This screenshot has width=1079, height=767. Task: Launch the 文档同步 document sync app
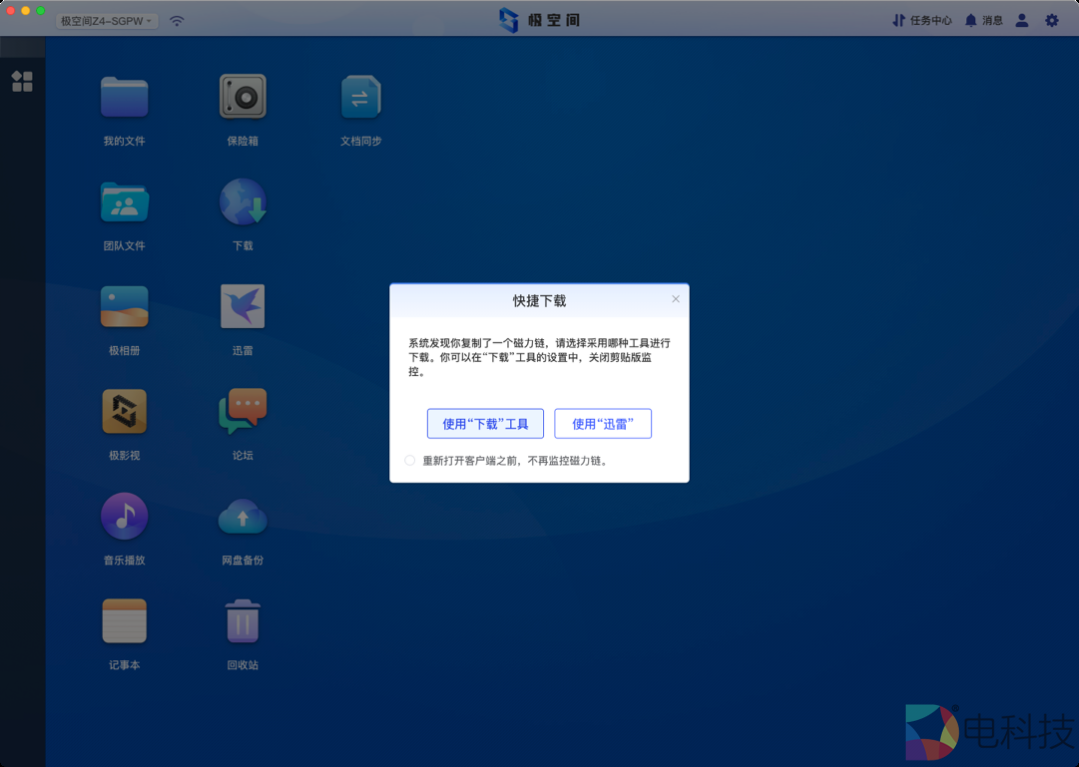click(361, 97)
